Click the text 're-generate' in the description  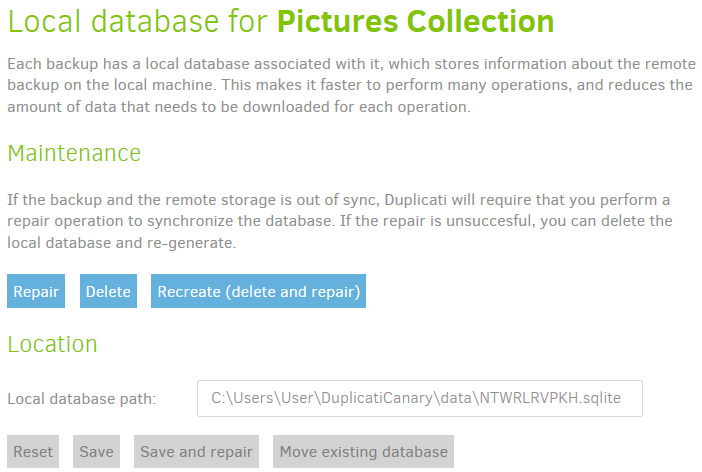[206, 242]
